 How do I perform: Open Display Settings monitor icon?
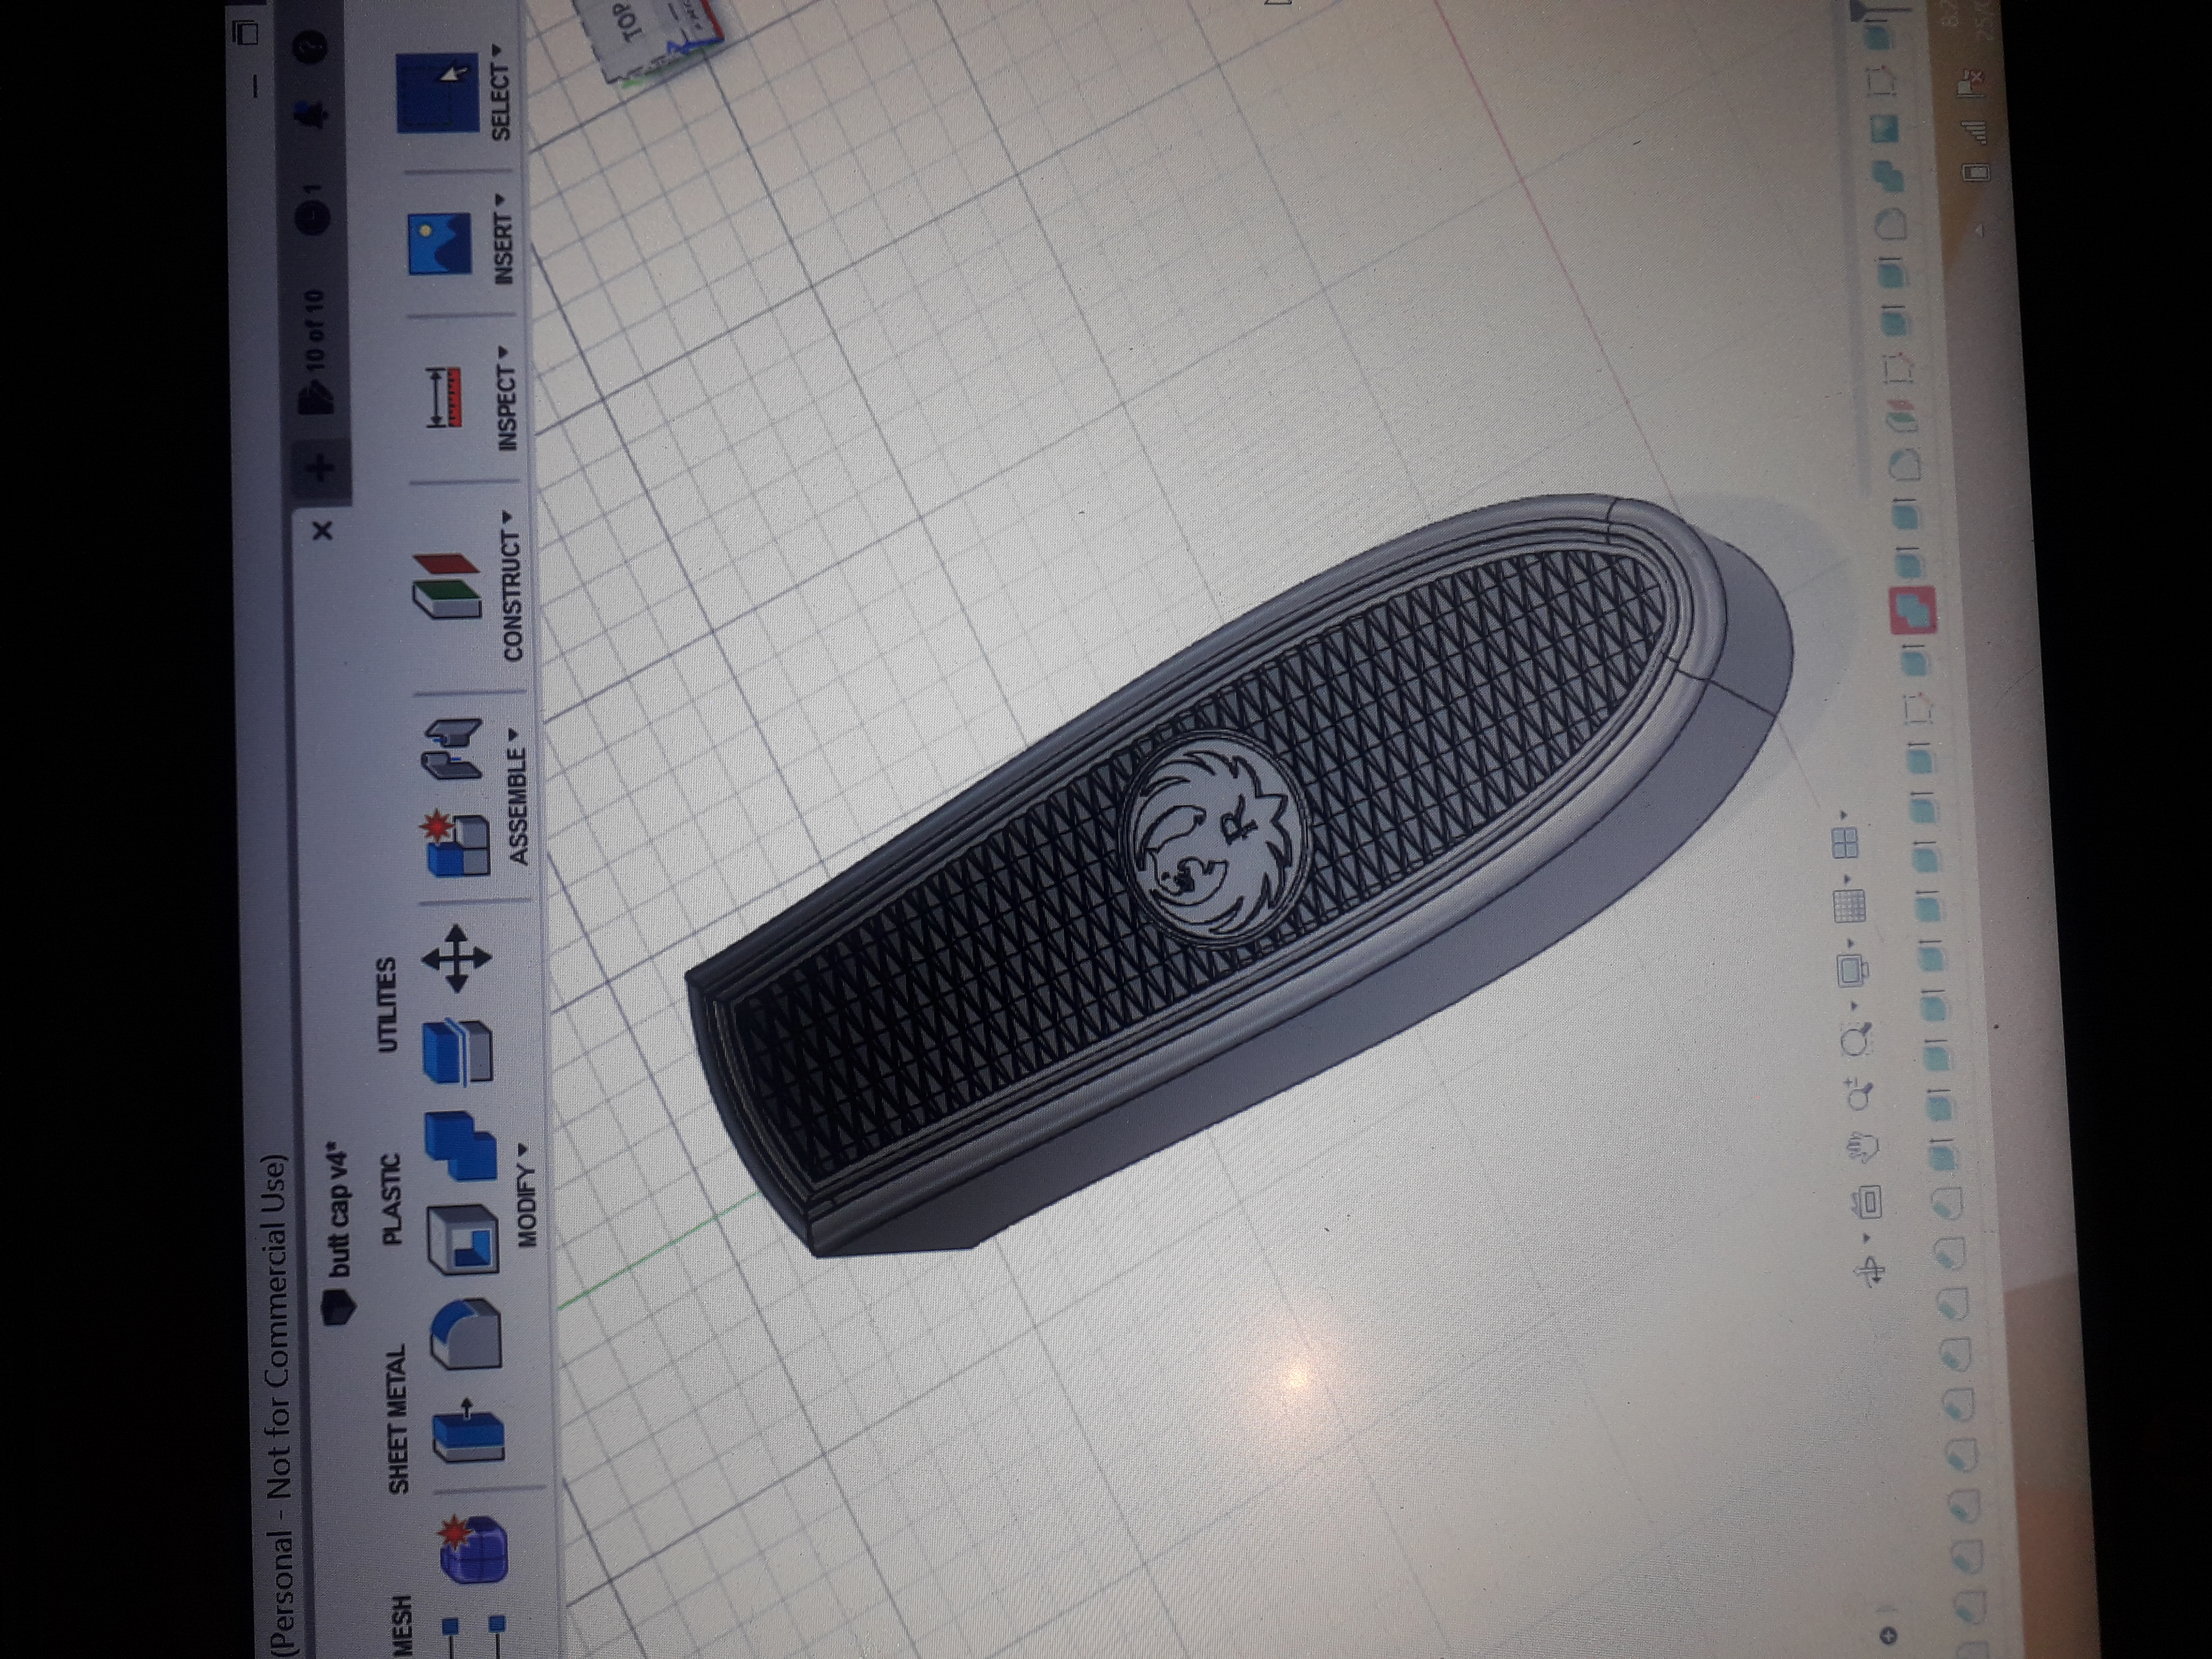(x=1853, y=970)
